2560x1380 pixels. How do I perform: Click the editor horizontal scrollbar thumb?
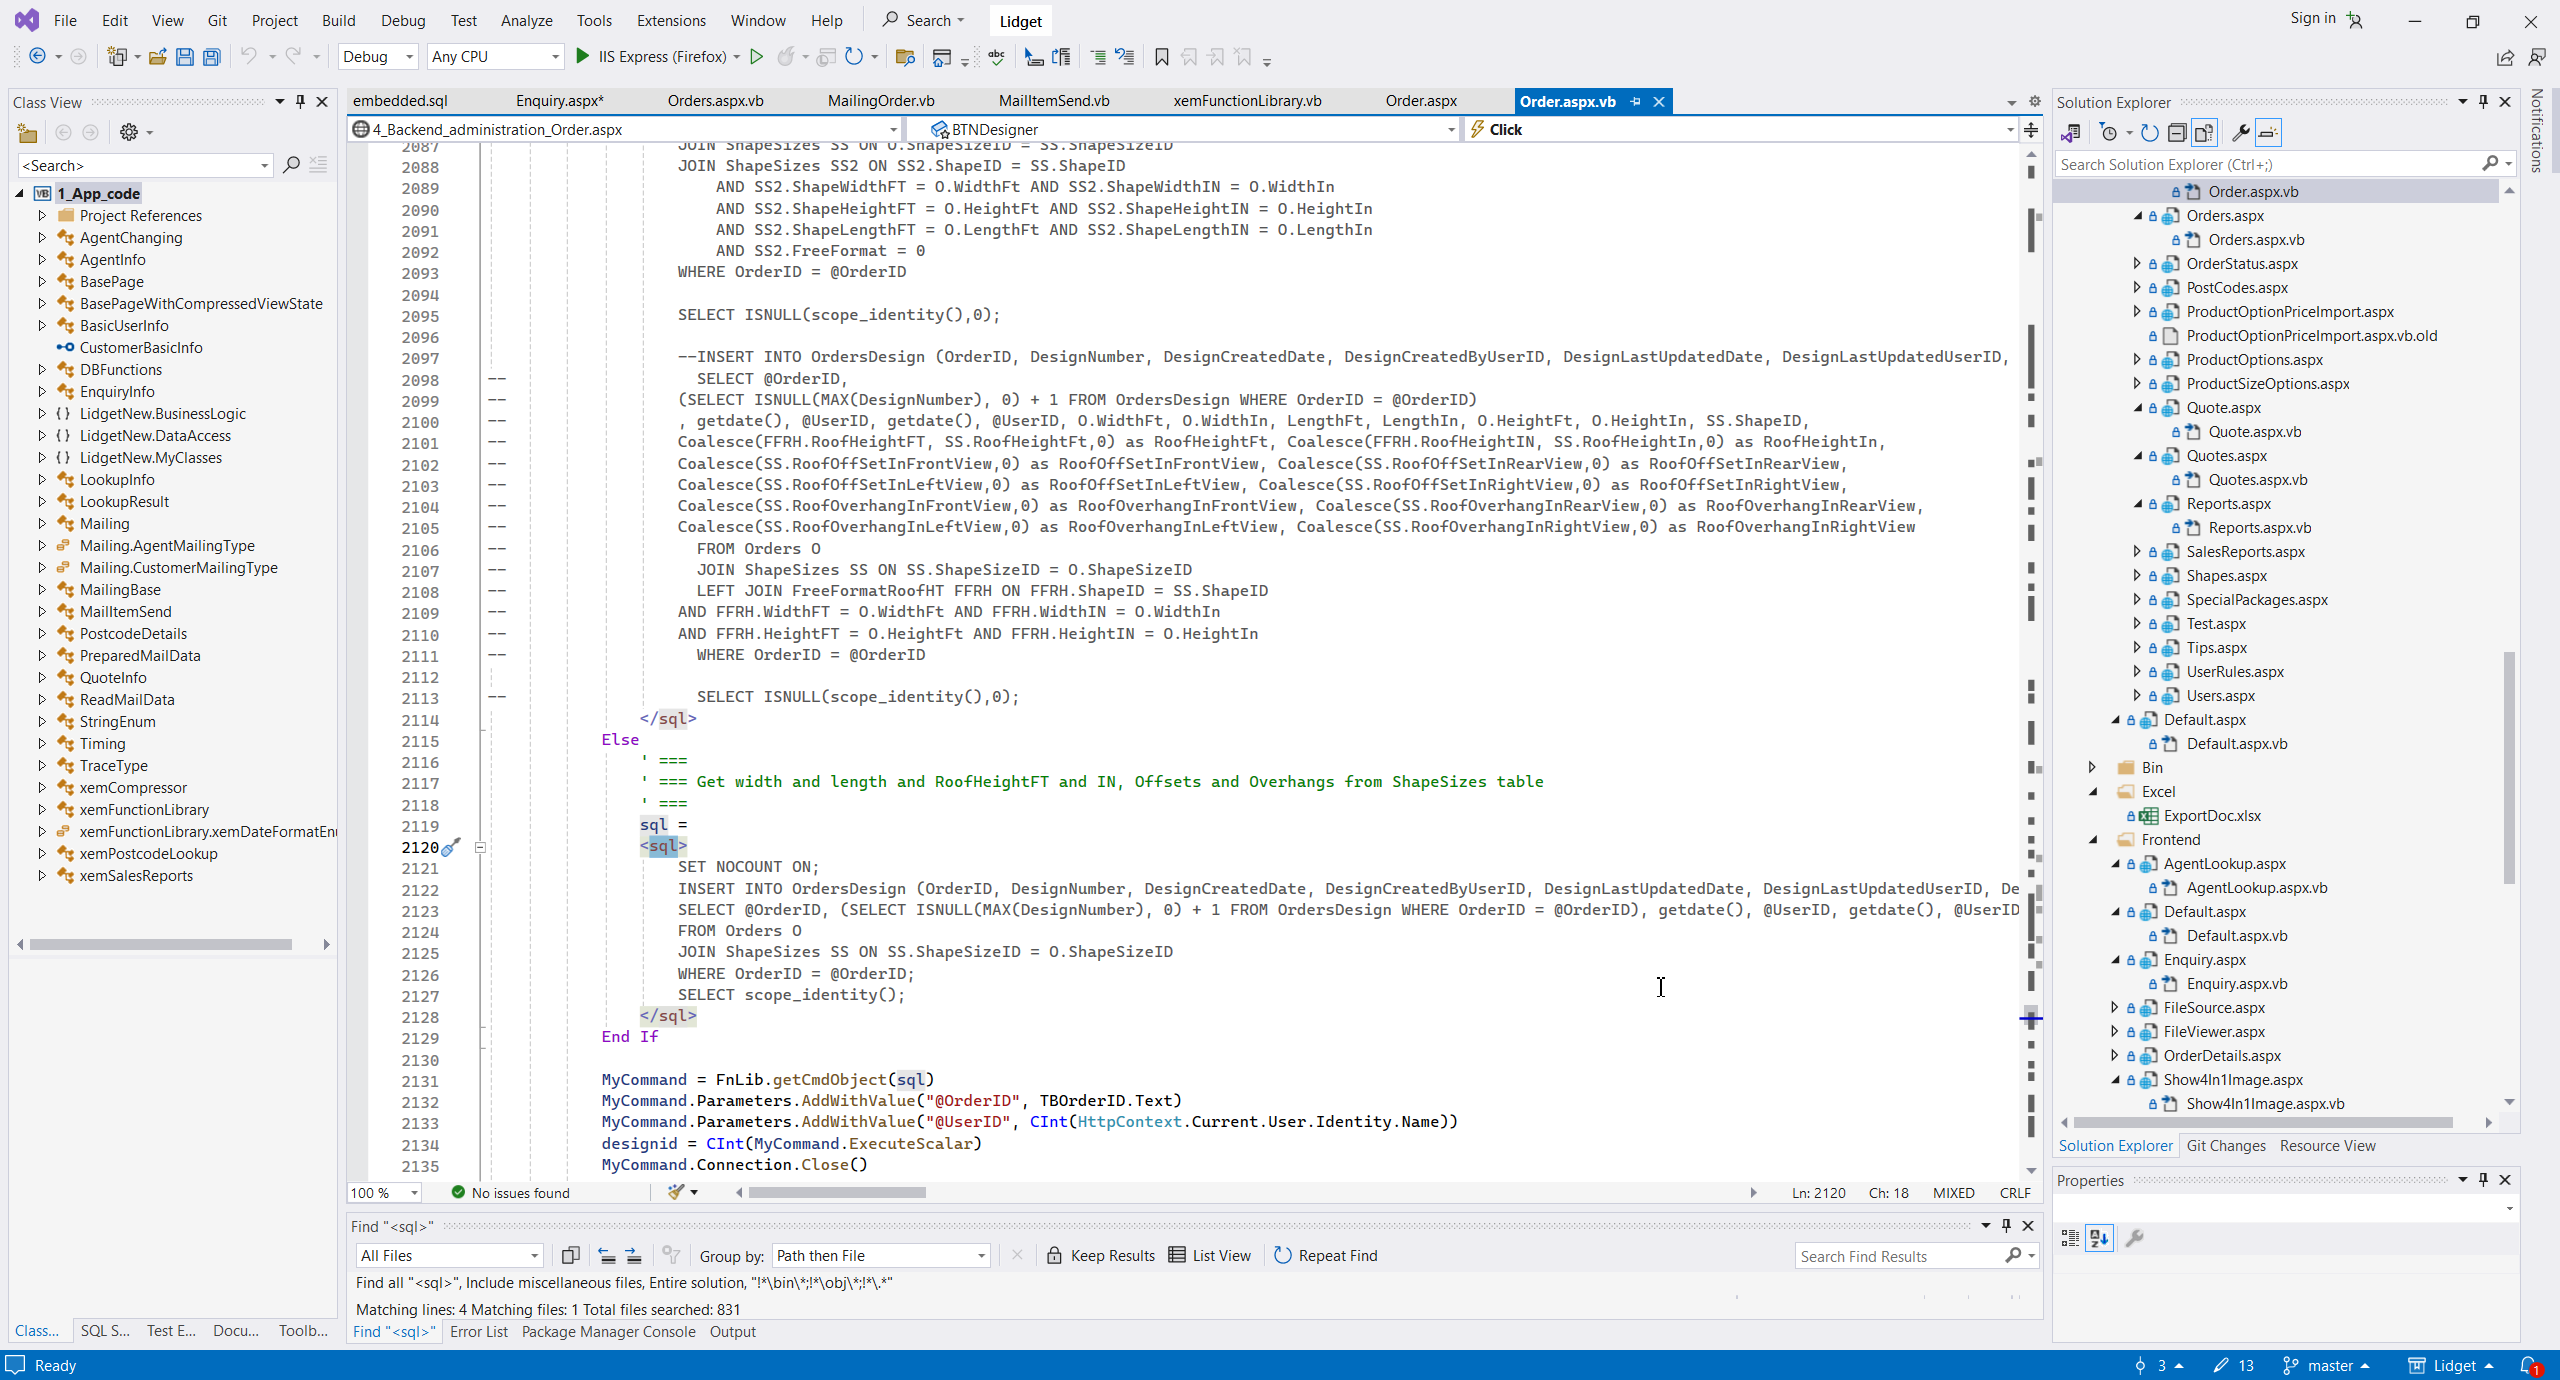(x=837, y=1192)
